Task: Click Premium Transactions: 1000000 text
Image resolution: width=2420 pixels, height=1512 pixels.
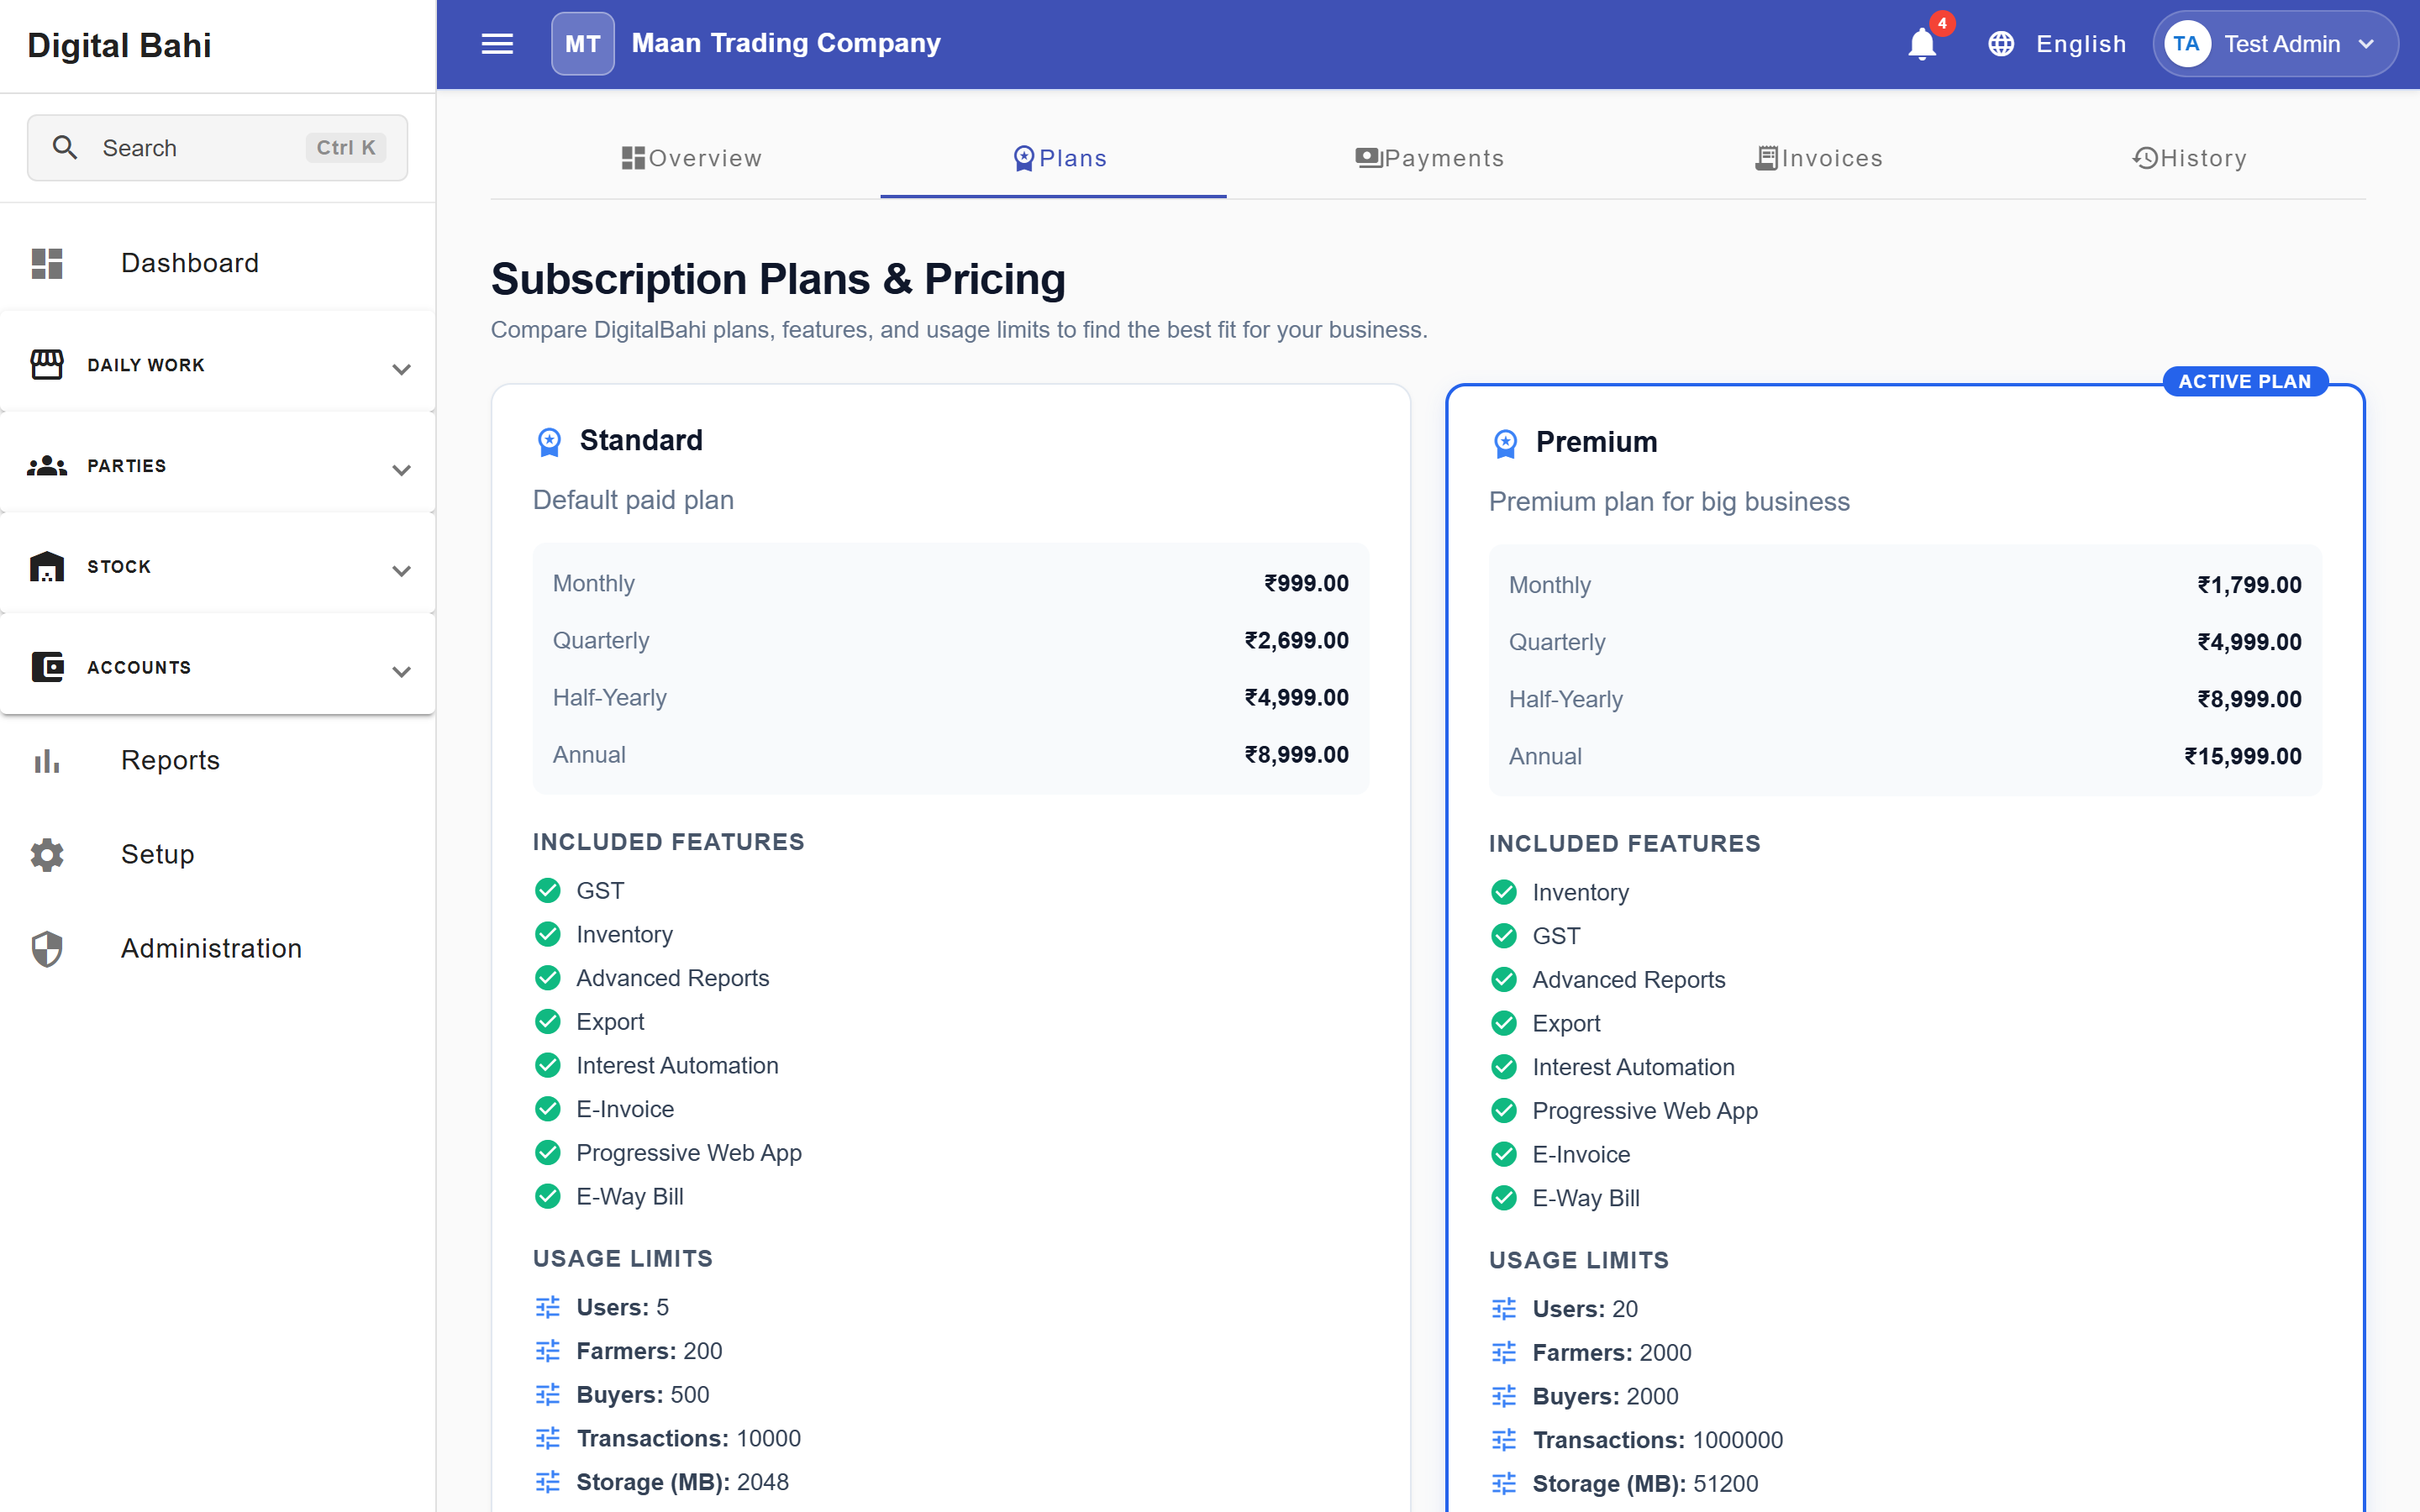Action: pos(1658,1440)
